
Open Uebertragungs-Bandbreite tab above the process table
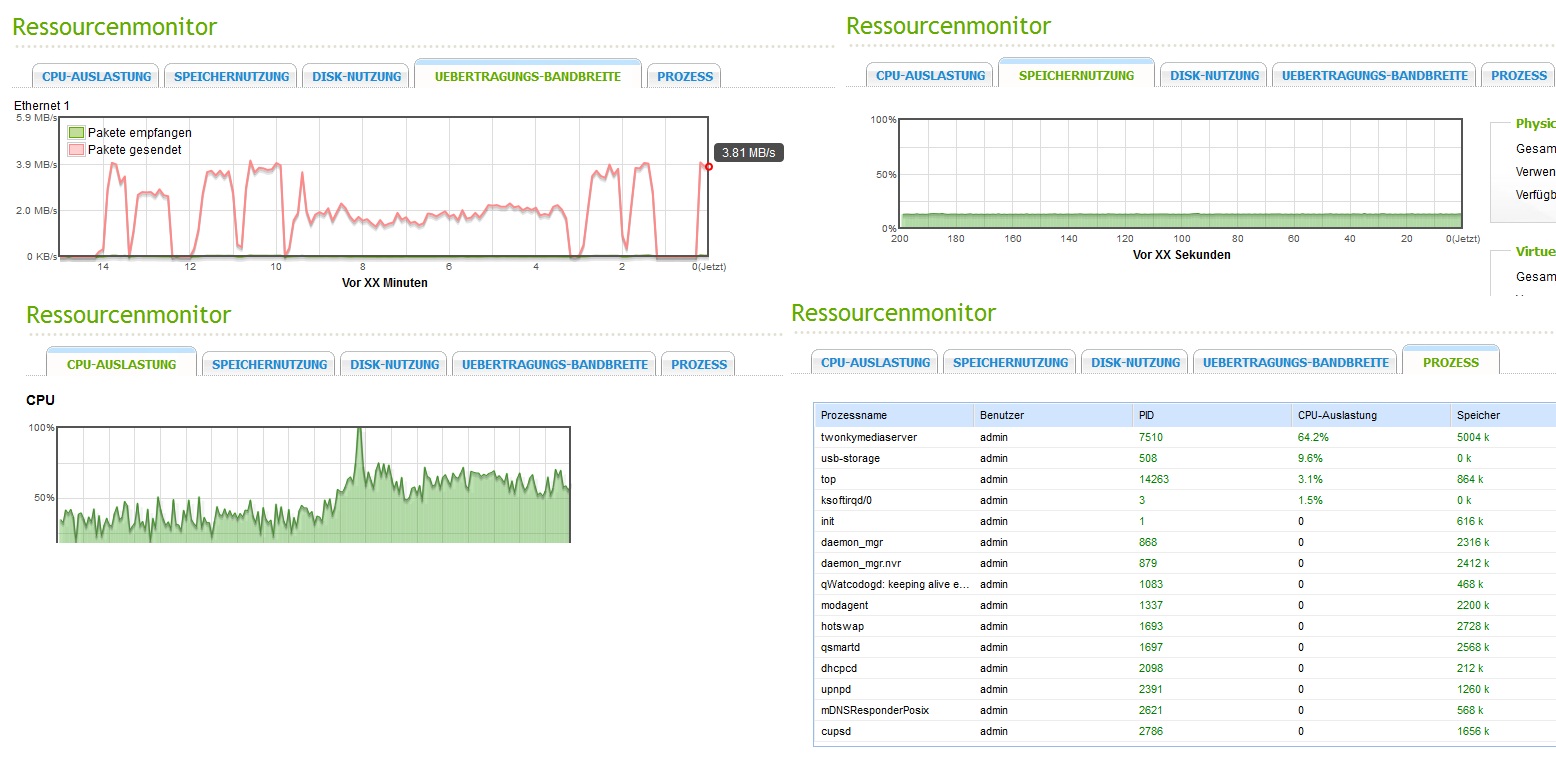tap(1296, 362)
